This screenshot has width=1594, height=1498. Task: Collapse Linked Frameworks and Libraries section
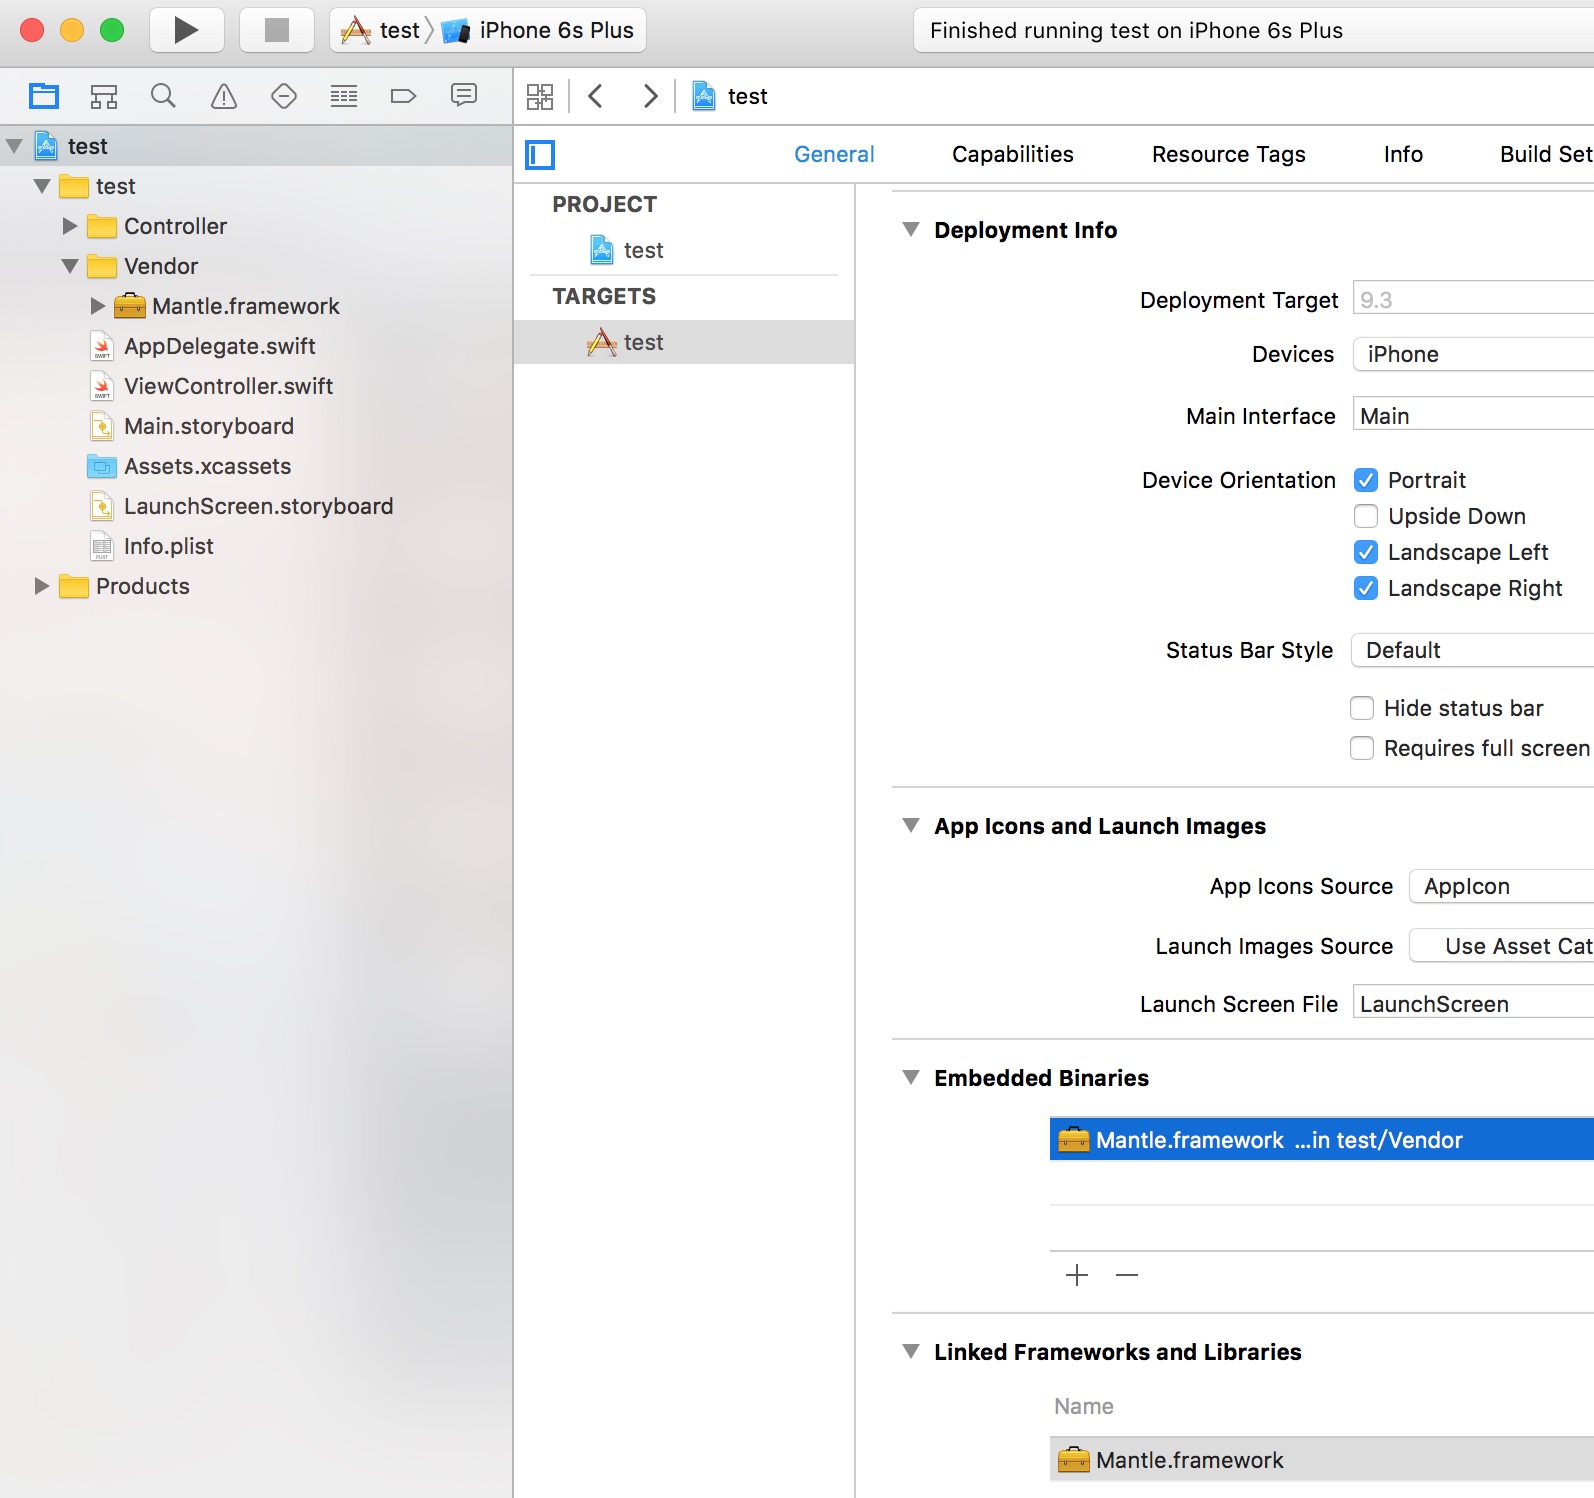coord(911,1352)
